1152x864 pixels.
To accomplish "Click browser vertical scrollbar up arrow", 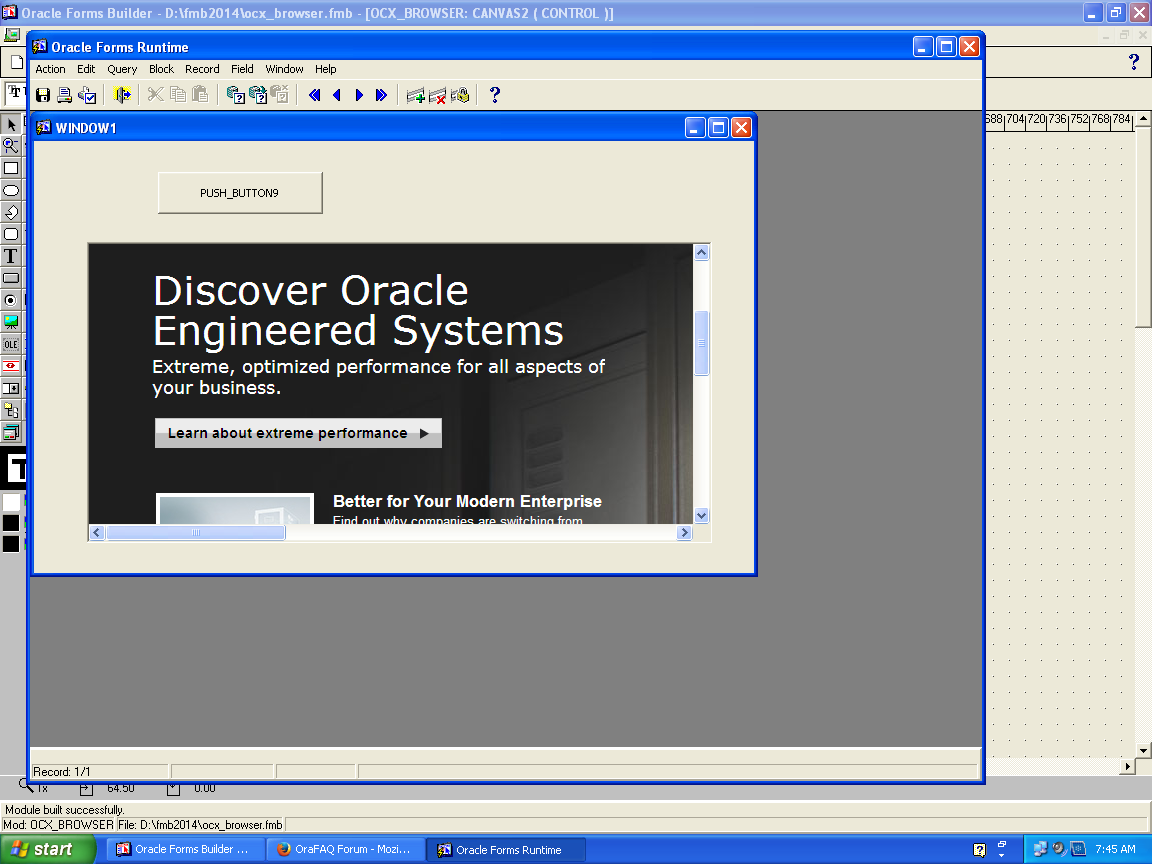I will click(x=702, y=253).
